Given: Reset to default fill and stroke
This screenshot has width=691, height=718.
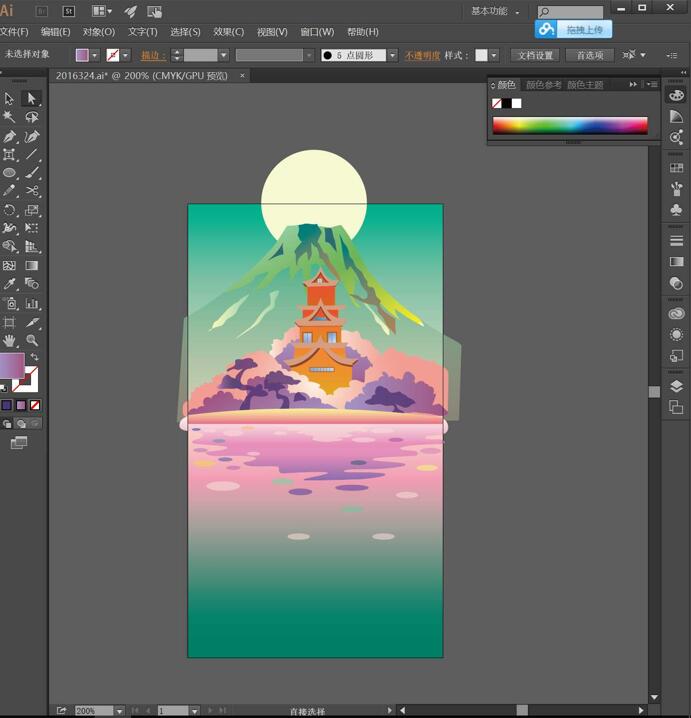Looking at the screenshot, I should 4,388.
